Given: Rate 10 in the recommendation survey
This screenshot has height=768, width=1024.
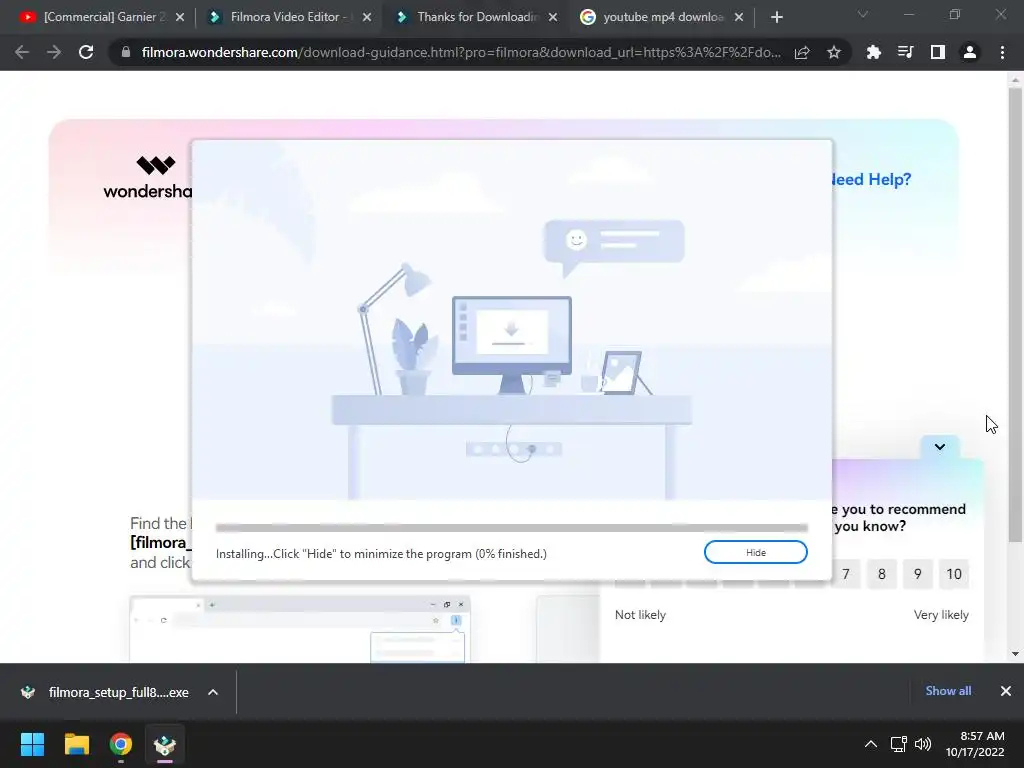Looking at the screenshot, I should [954, 574].
